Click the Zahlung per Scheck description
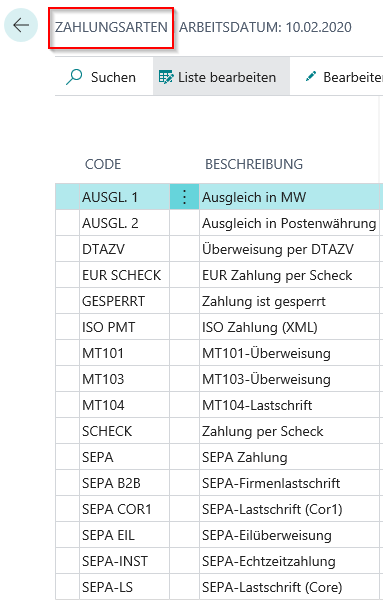 (x=263, y=431)
